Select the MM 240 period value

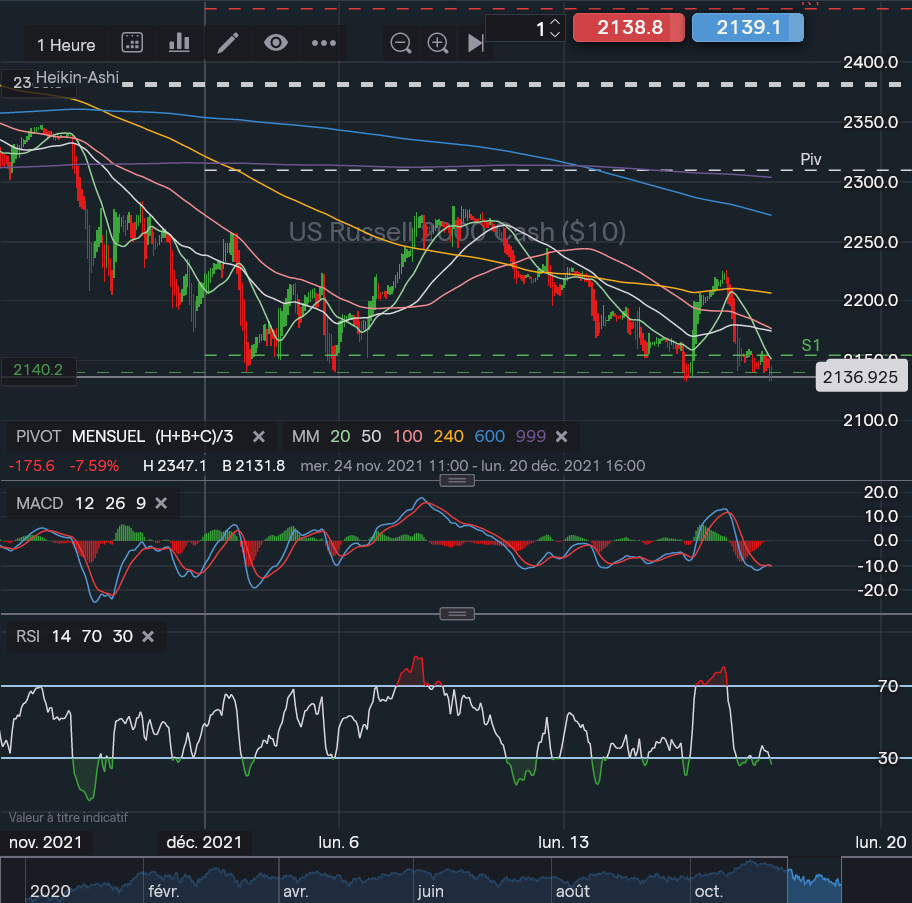448,436
